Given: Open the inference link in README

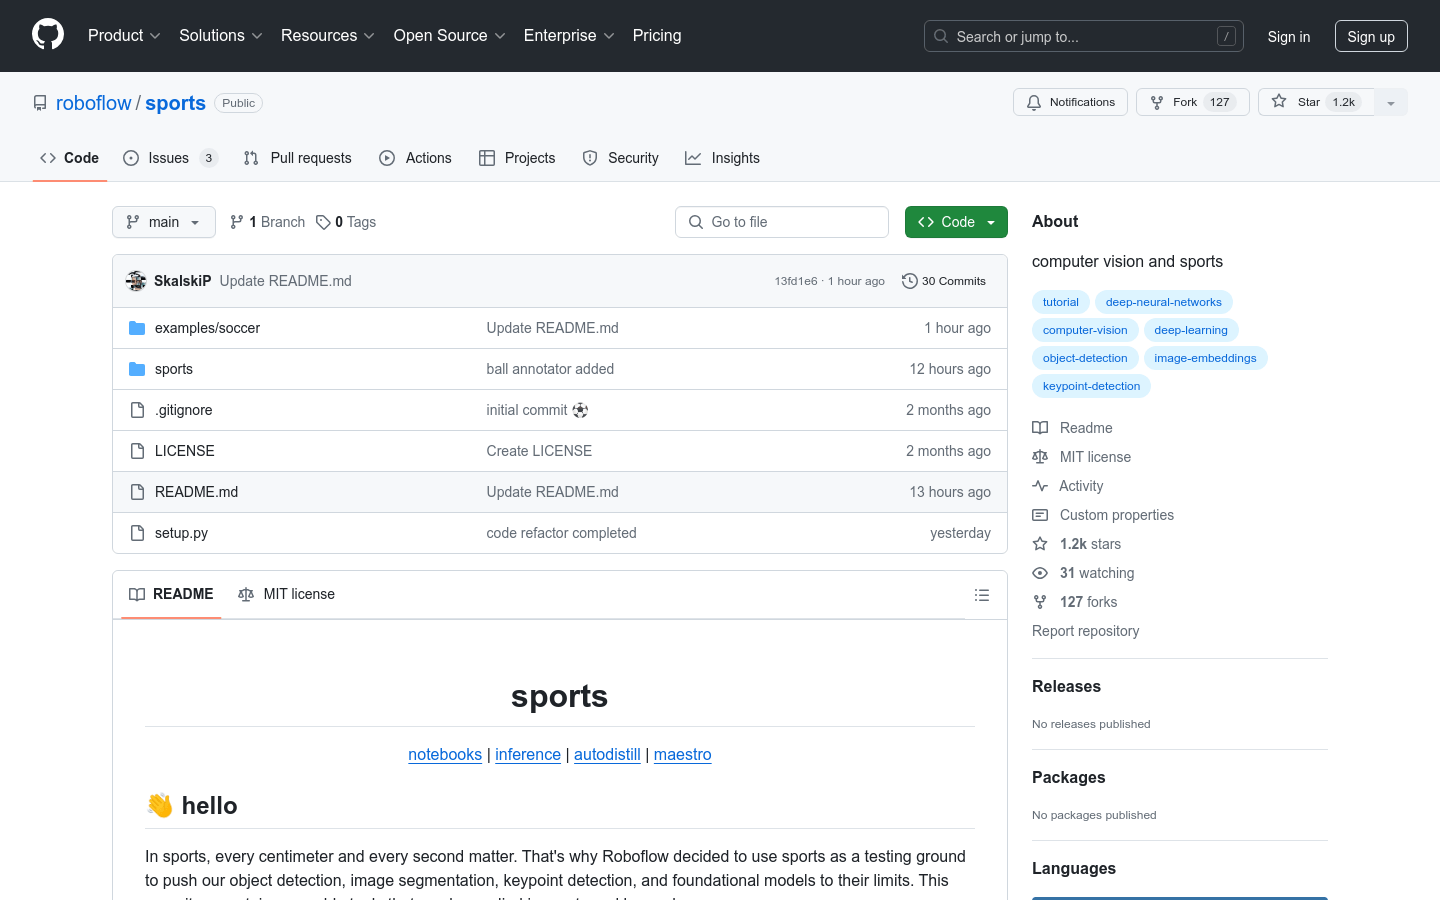Looking at the screenshot, I should point(528,754).
